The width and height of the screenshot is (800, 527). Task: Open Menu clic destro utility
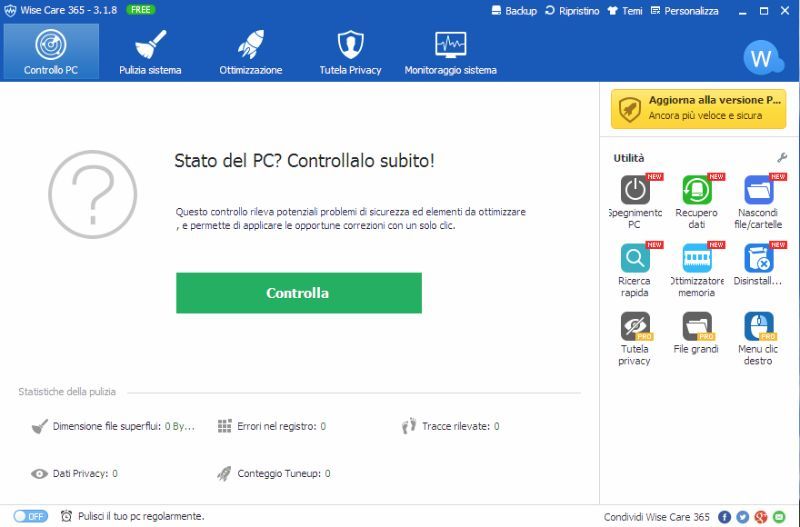pyautogui.click(x=758, y=338)
